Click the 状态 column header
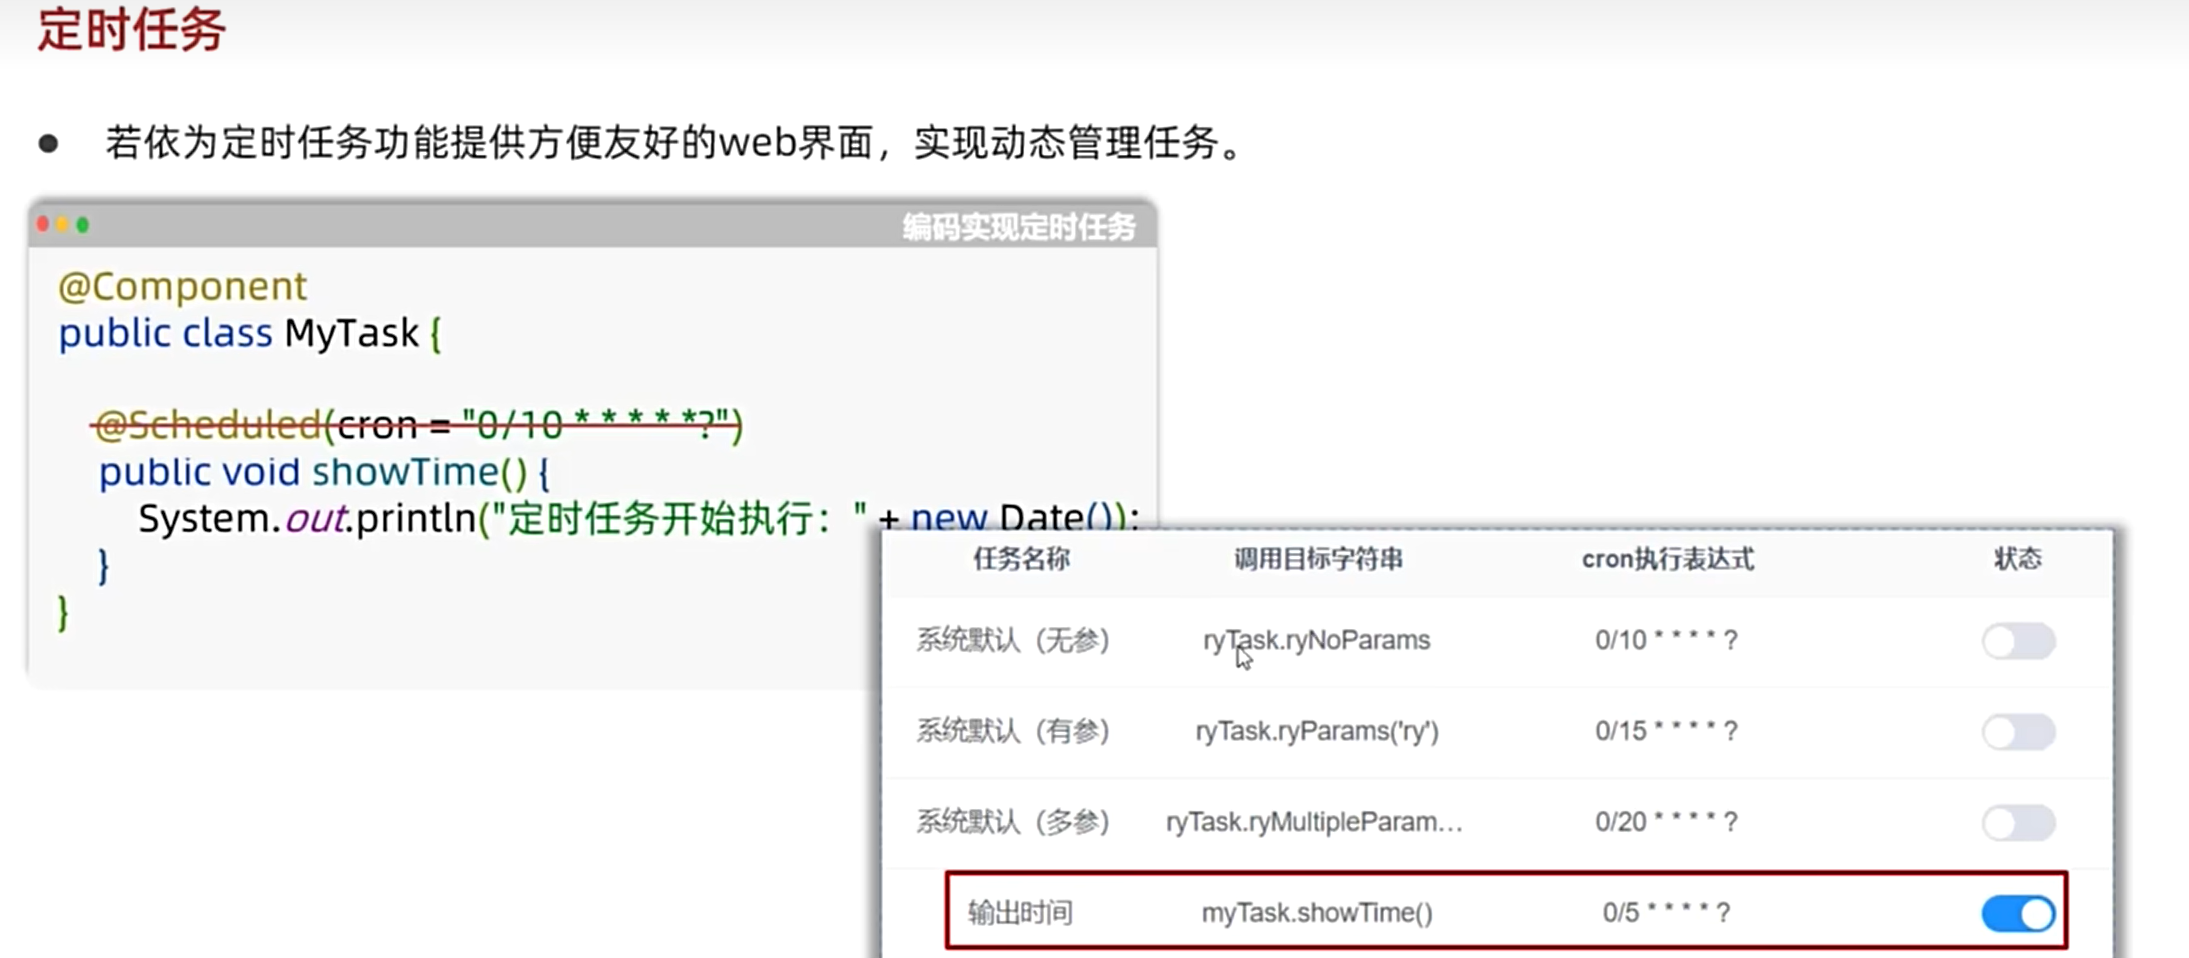 [2017, 559]
